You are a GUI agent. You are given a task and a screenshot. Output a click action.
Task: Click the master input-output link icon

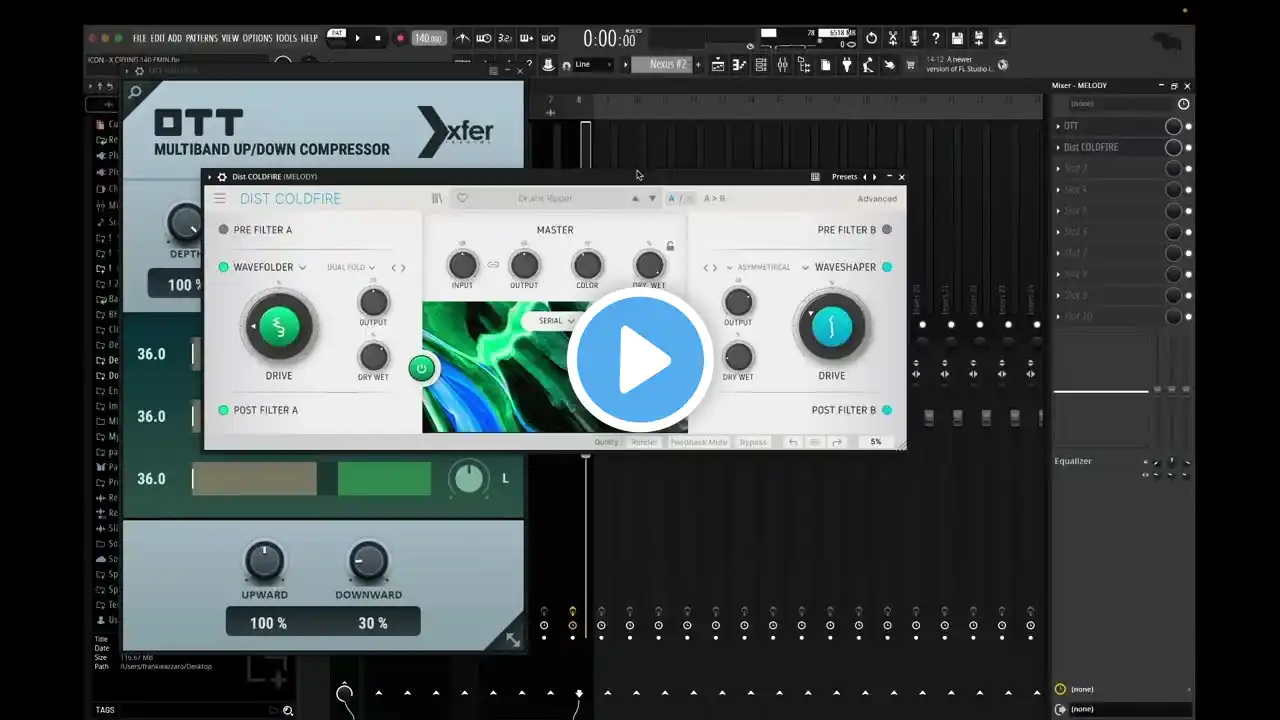click(493, 265)
